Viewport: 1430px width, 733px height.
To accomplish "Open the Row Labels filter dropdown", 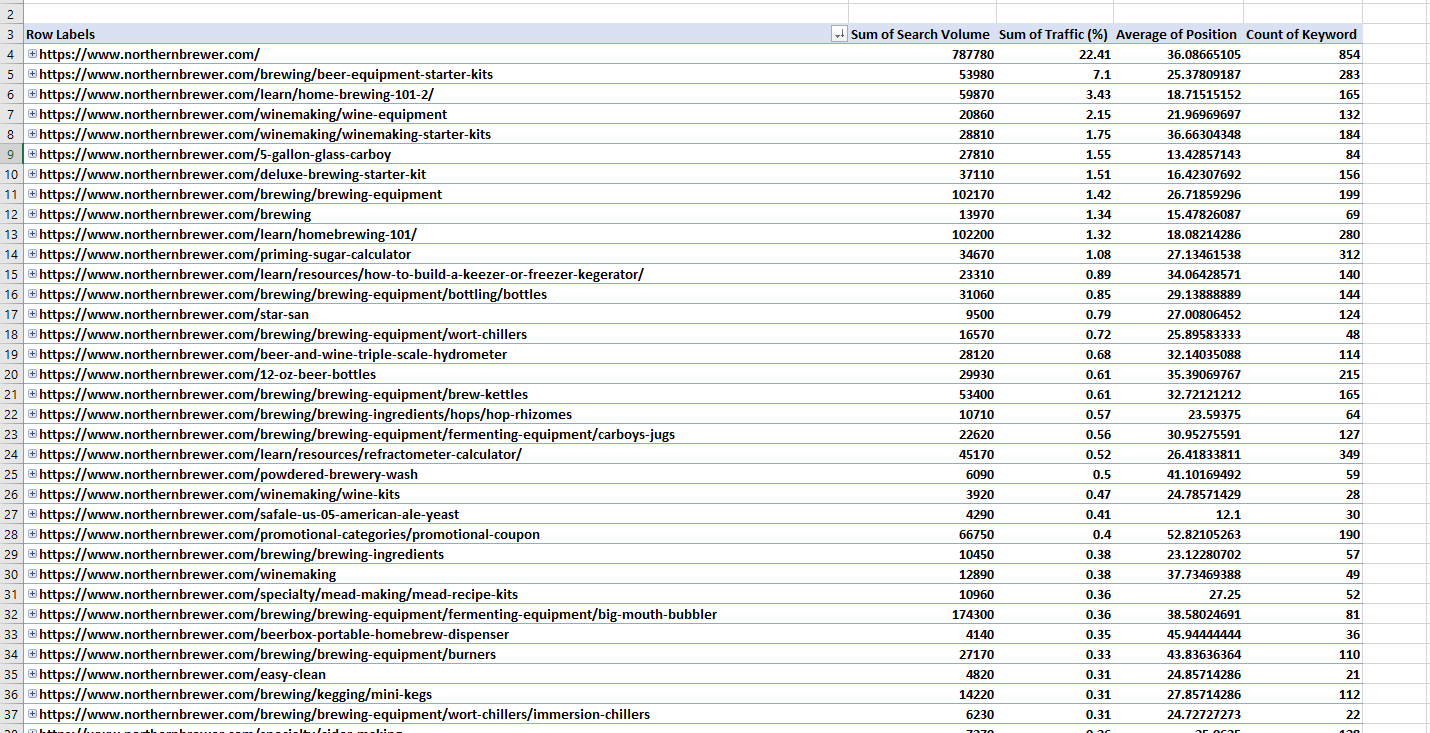I will click(x=839, y=34).
